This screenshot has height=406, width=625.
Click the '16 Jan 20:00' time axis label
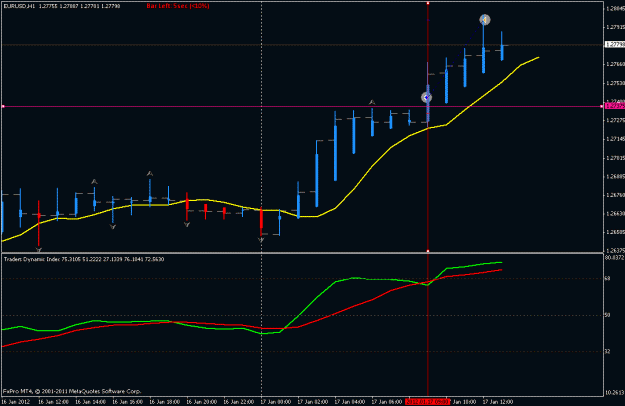pos(202,402)
